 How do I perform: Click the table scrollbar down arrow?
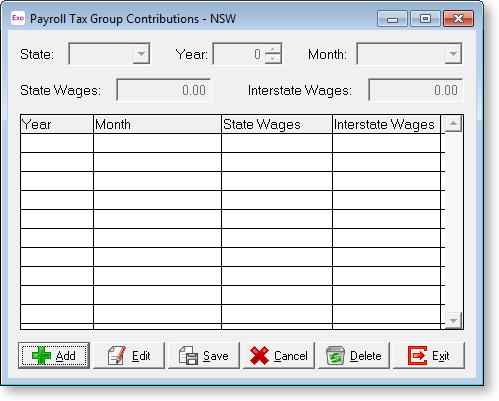click(x=453, y=321)
